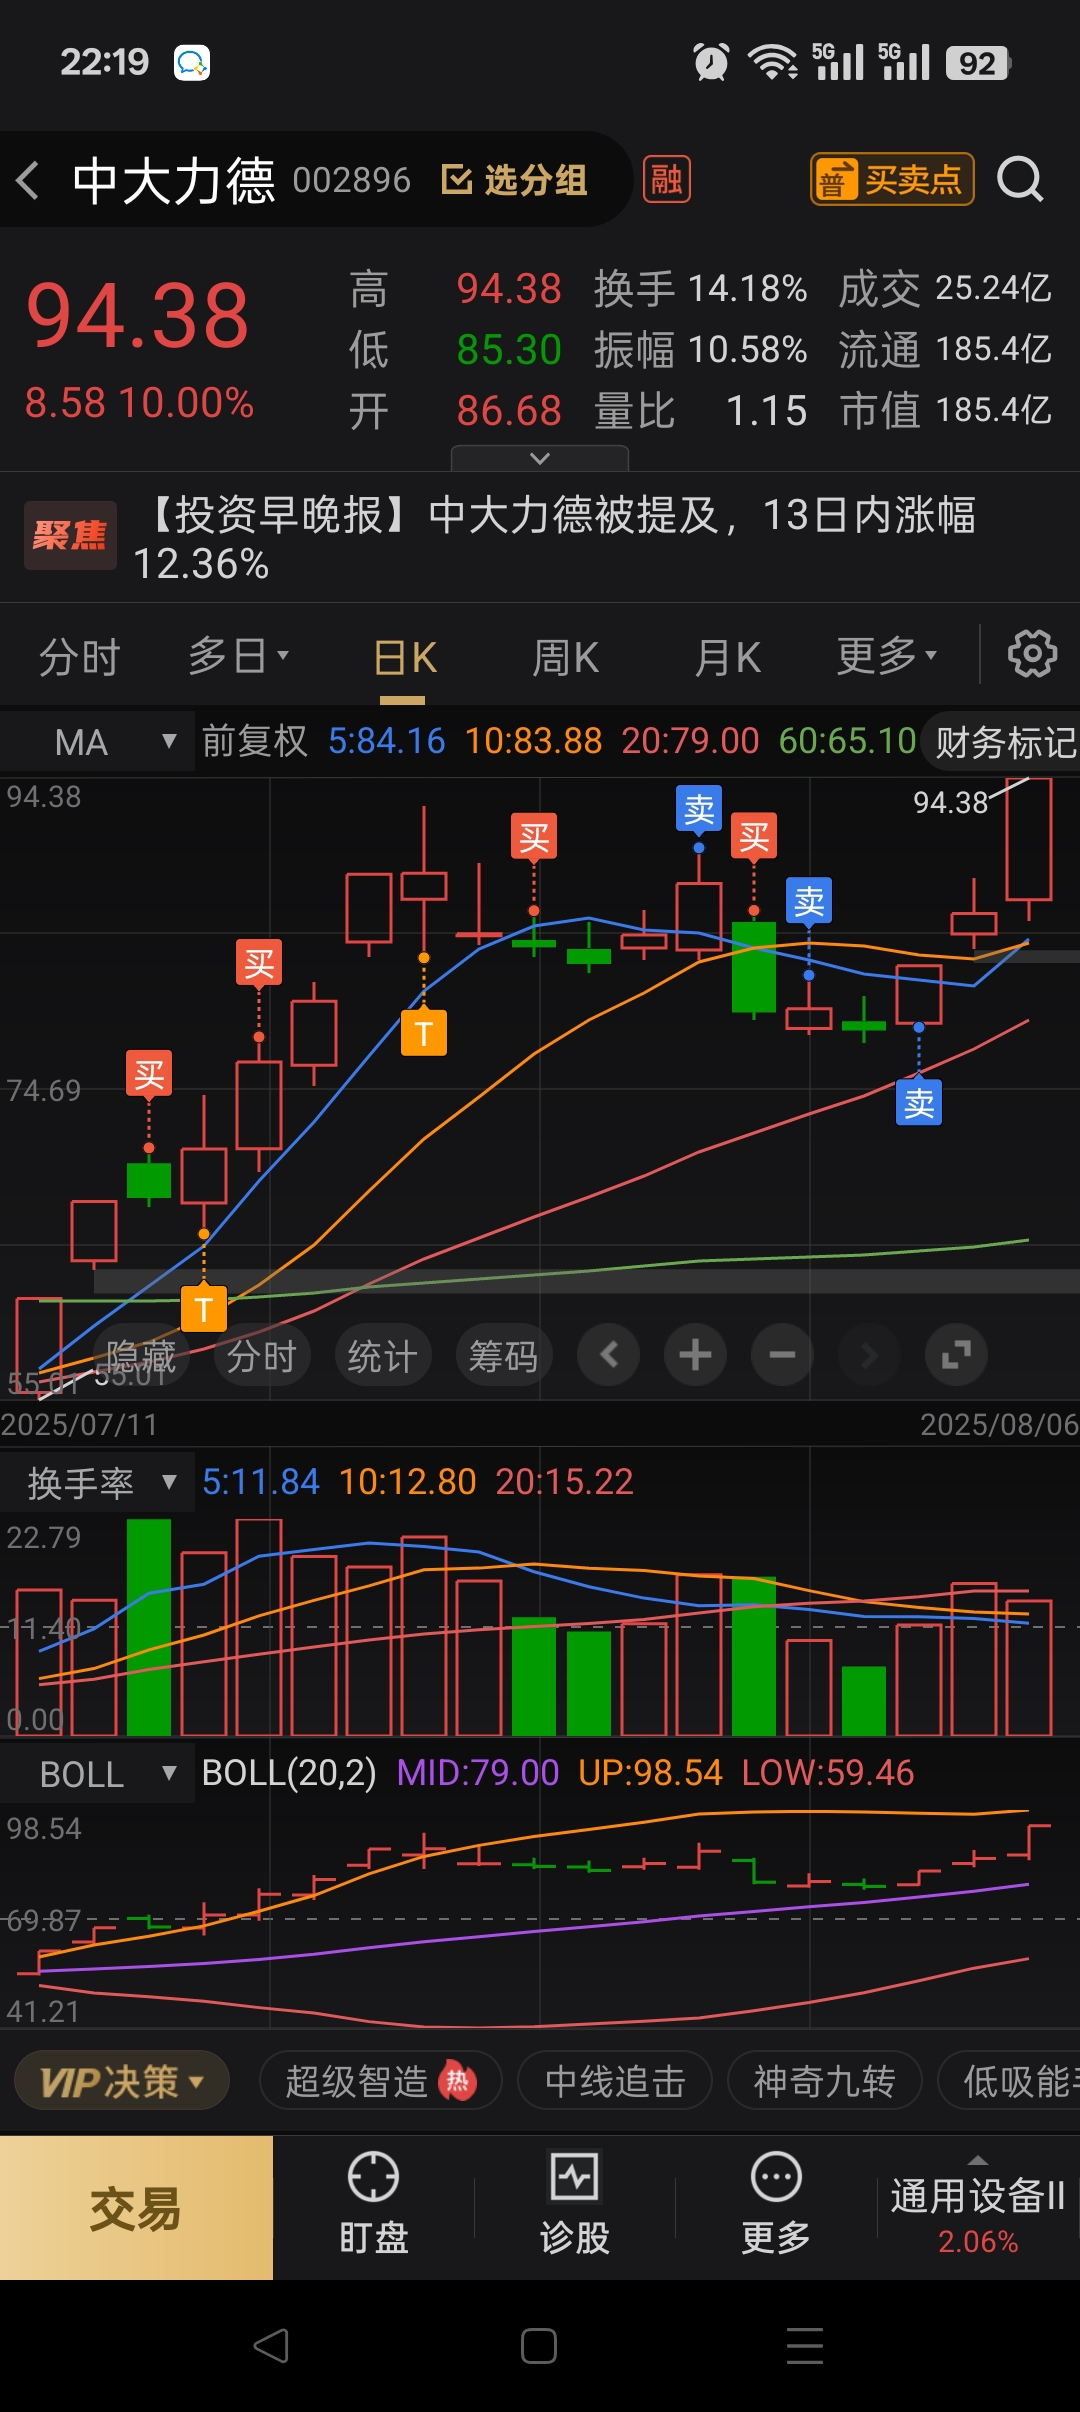Screen dimensions: 1080x2412
Task: Switch to the 分时 tab
Action: [x=80, y=657]
